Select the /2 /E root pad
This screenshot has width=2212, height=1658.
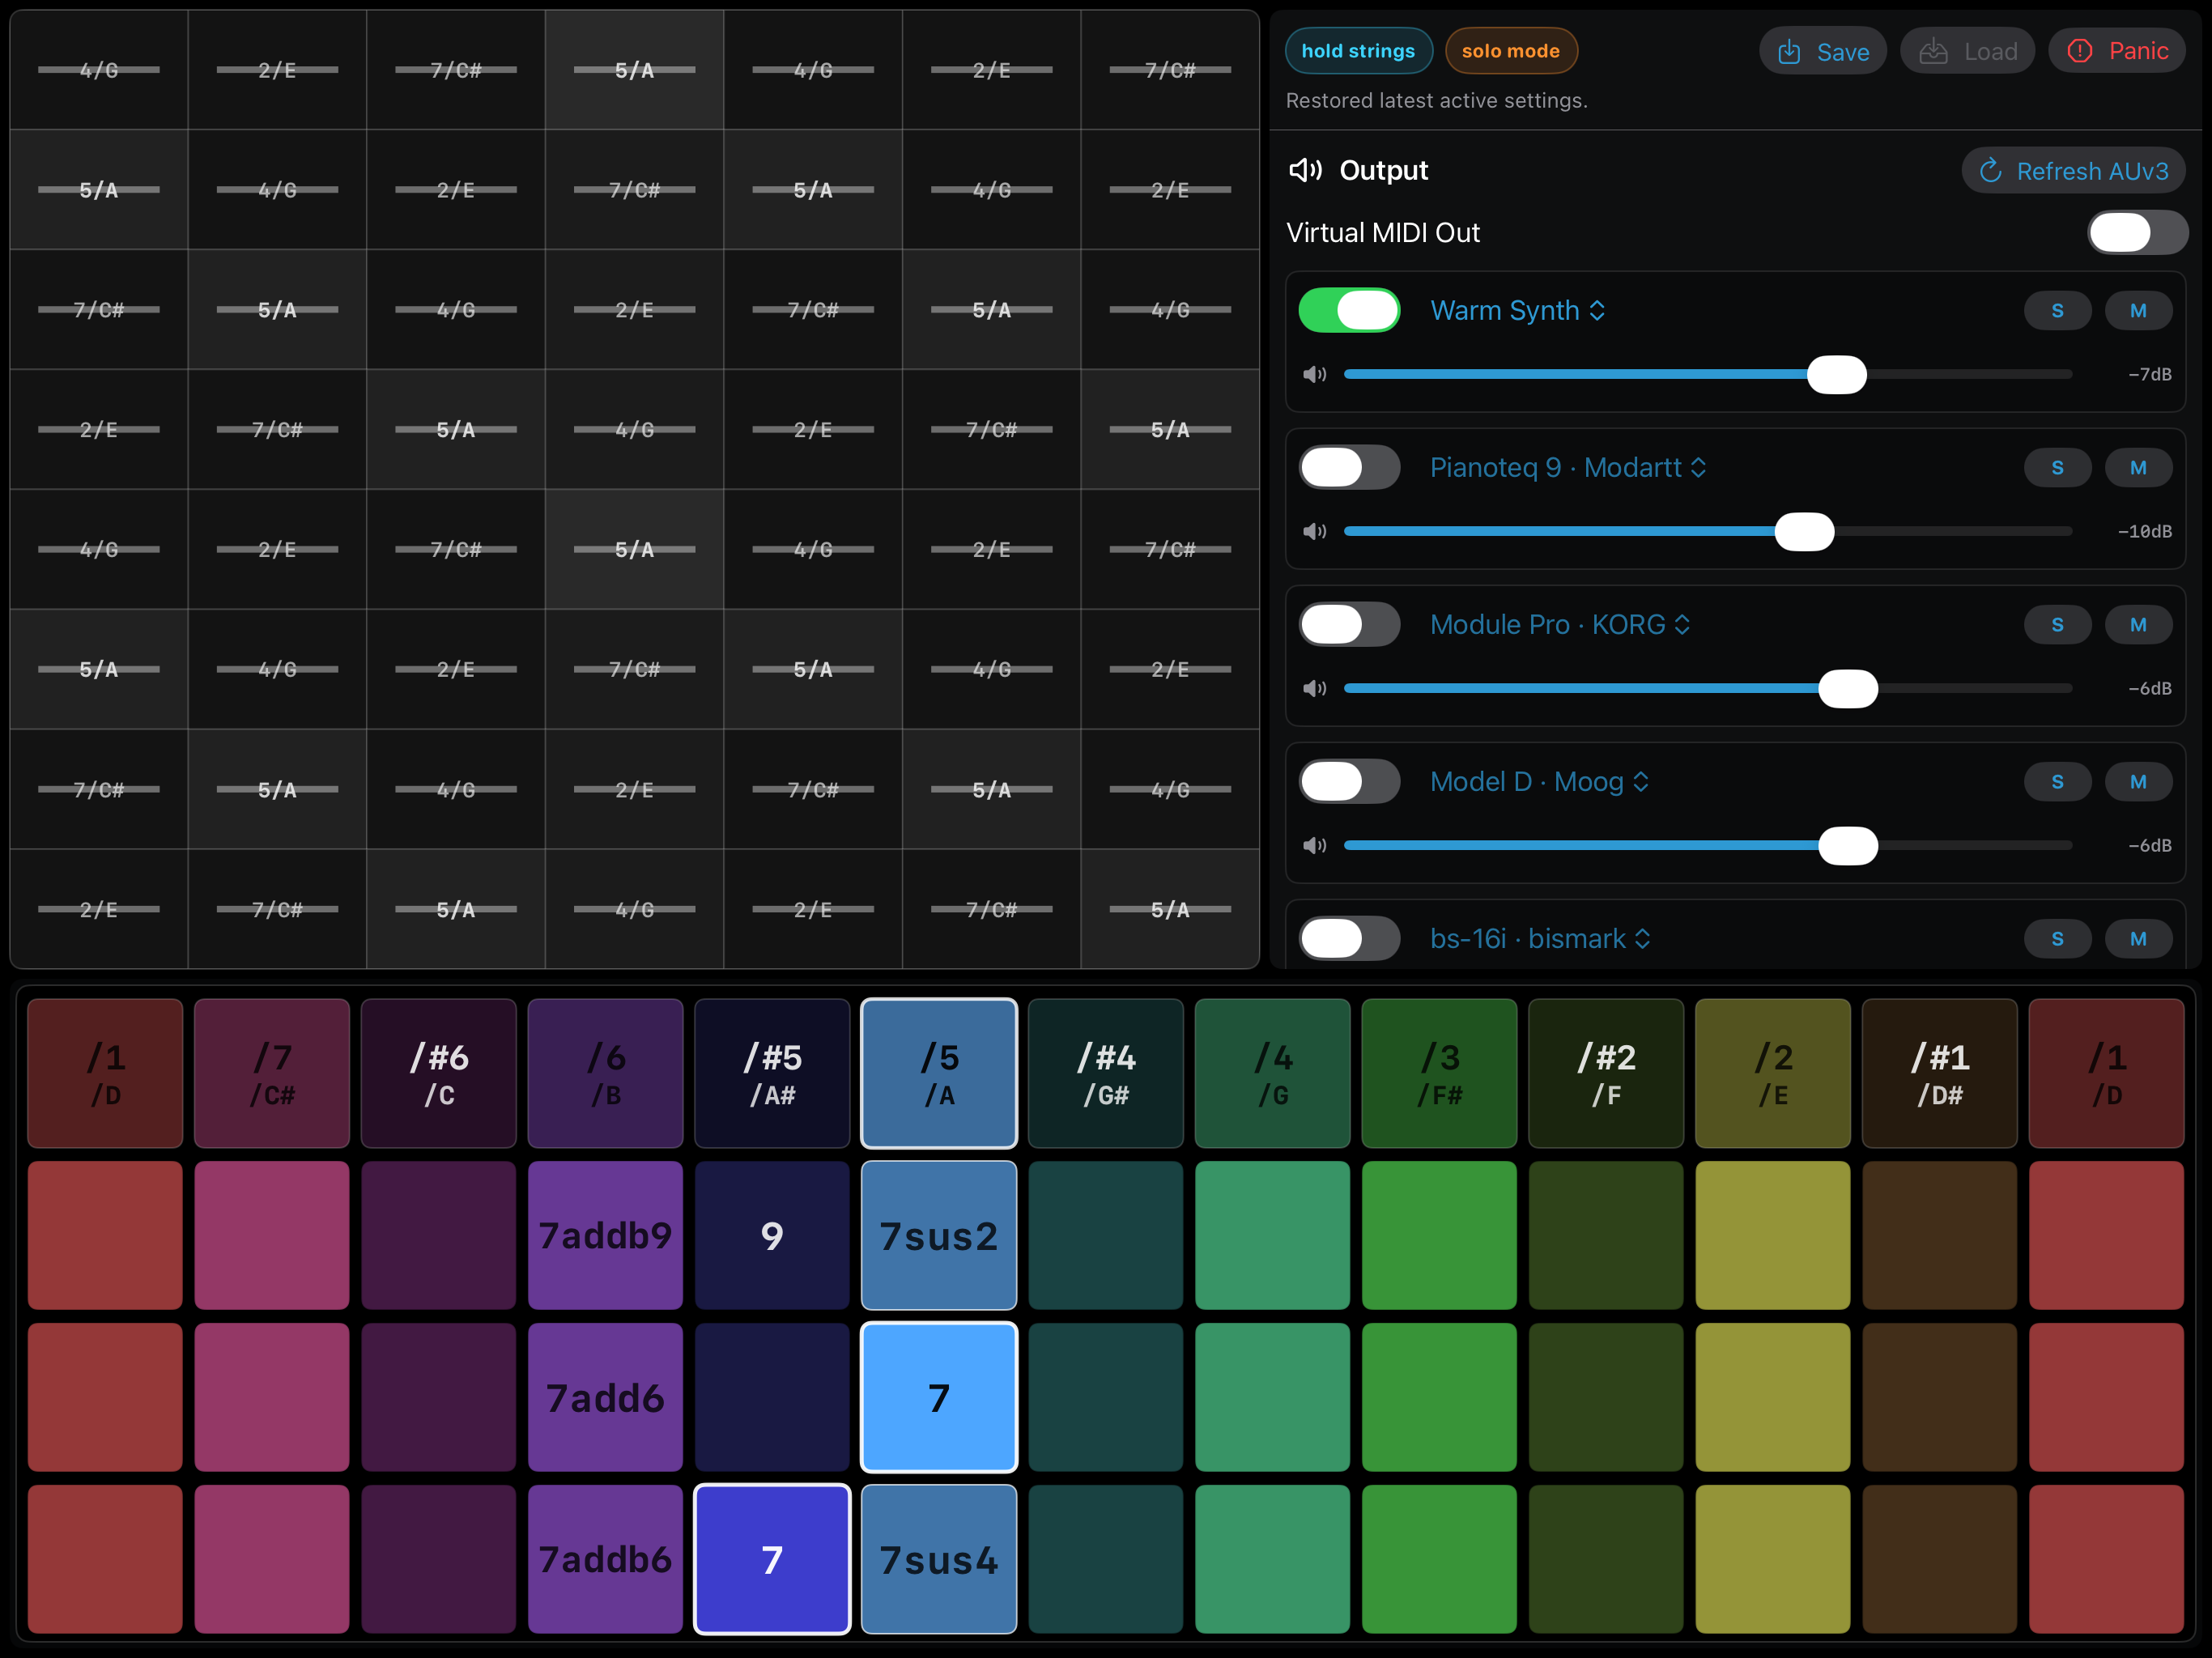pos(1773,1073)
